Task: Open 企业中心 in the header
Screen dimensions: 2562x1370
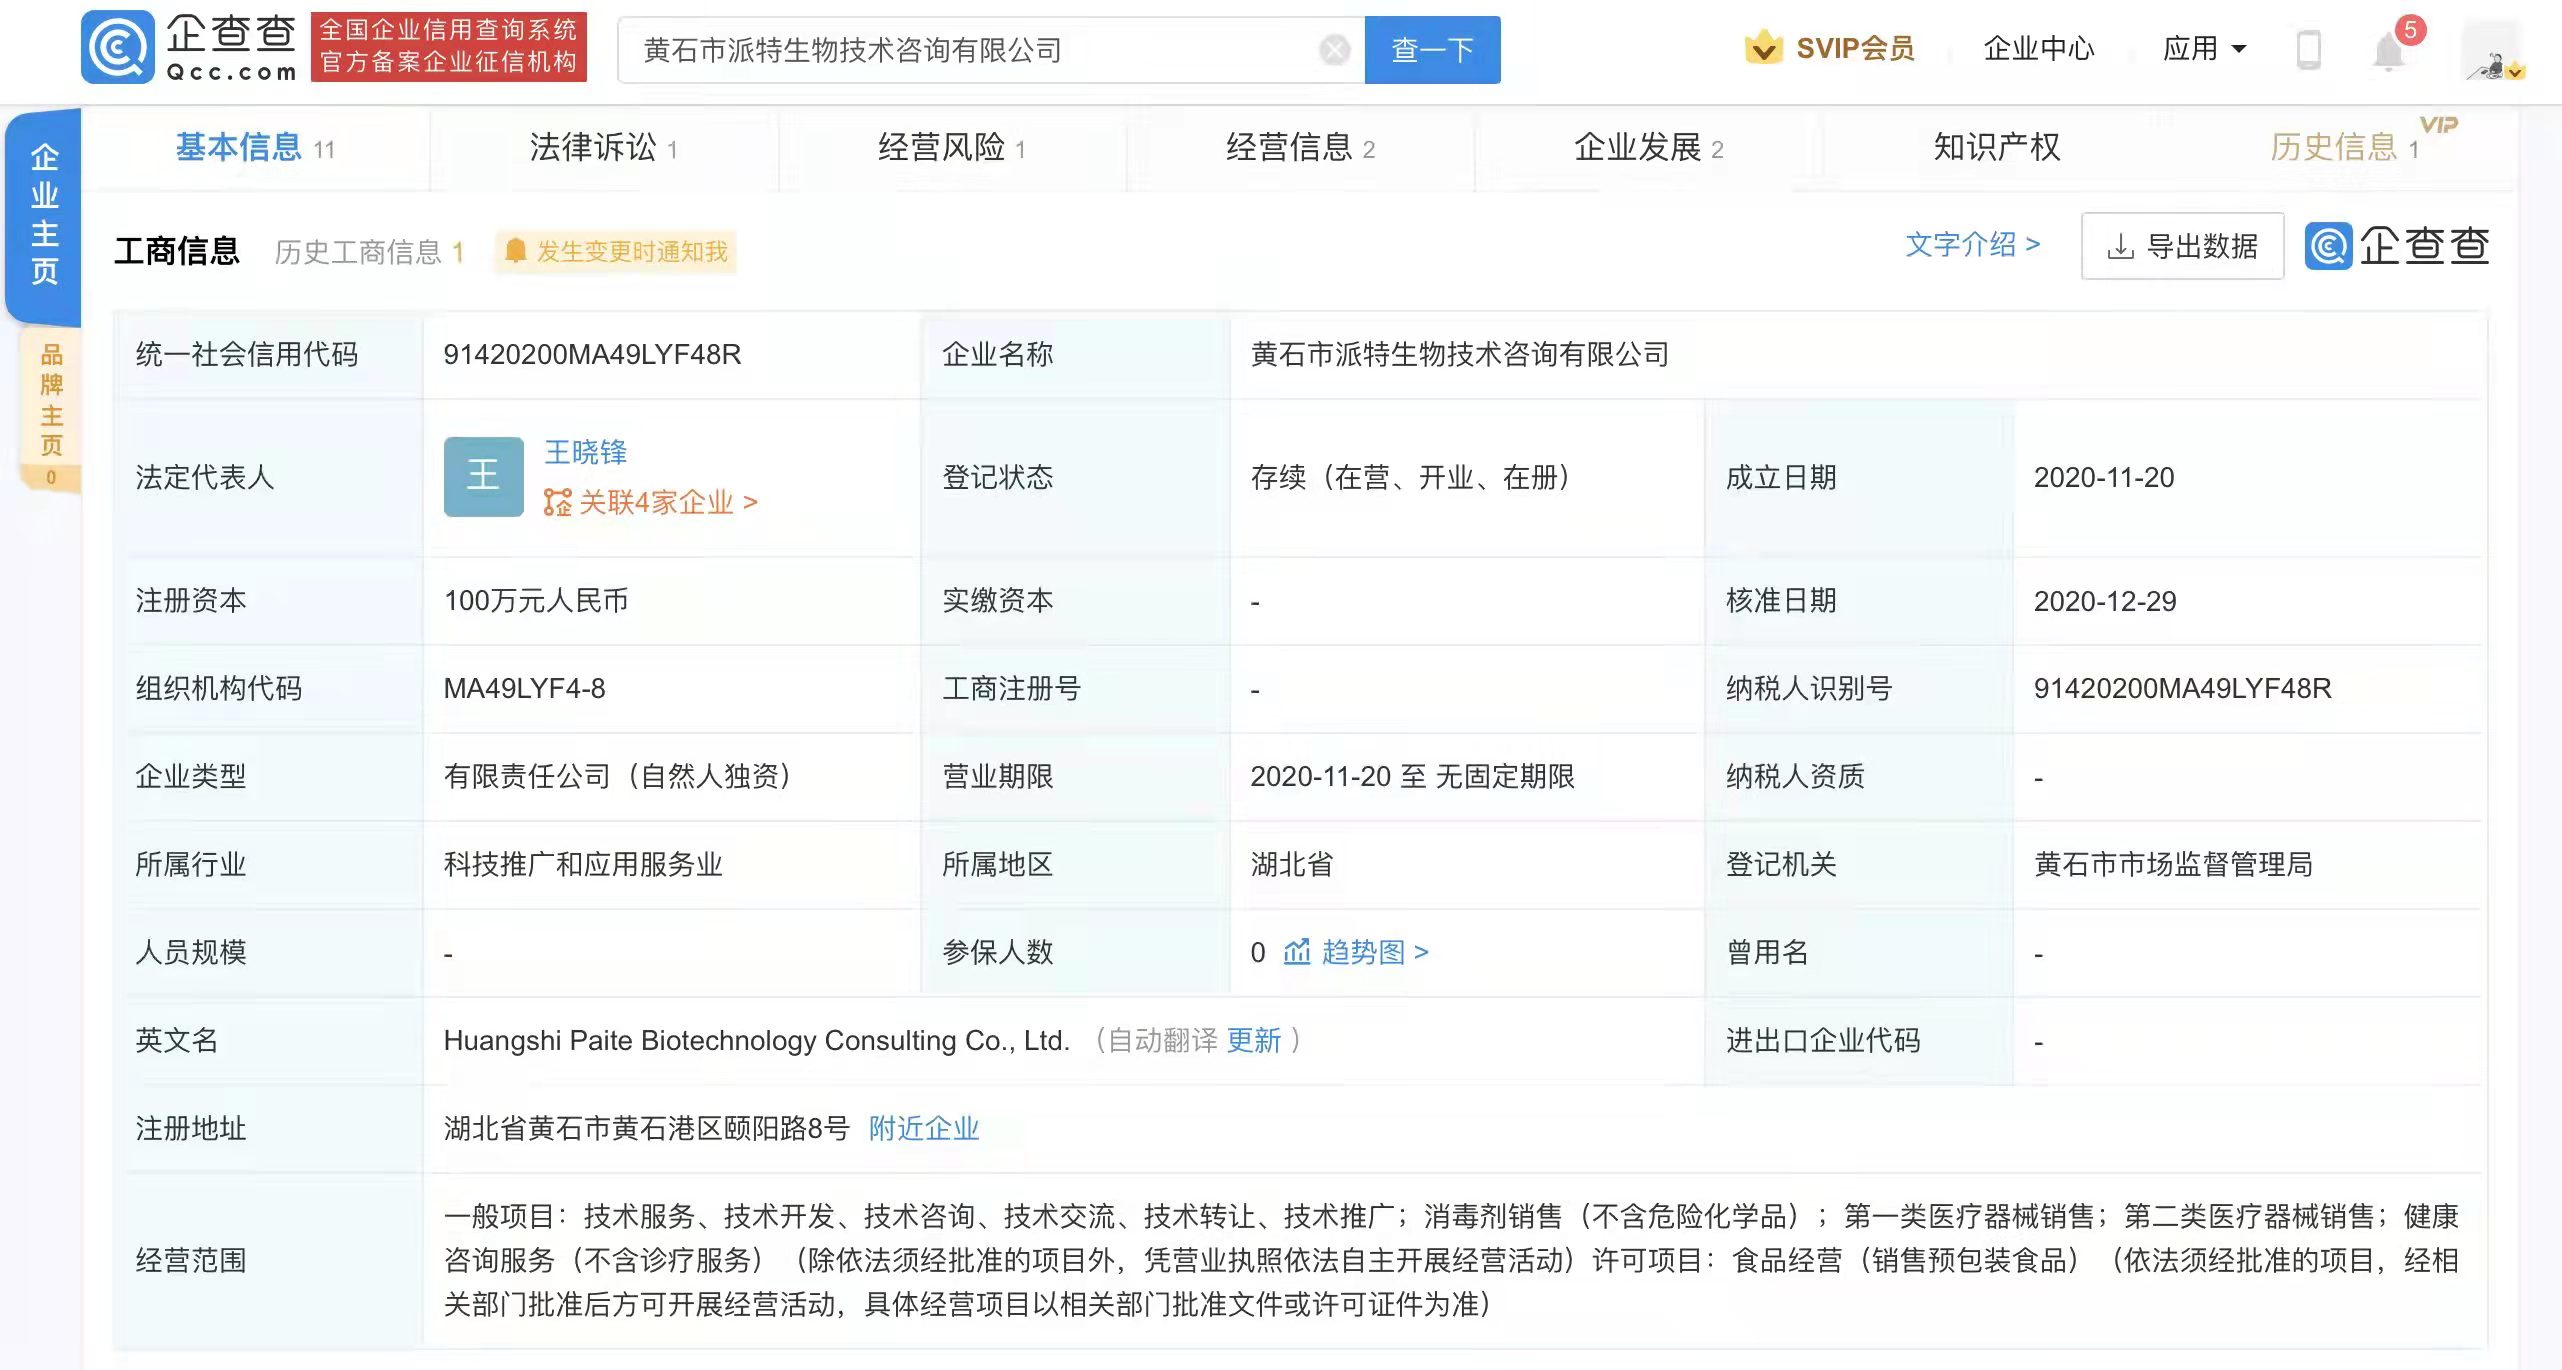Action: pos(2038,48)
